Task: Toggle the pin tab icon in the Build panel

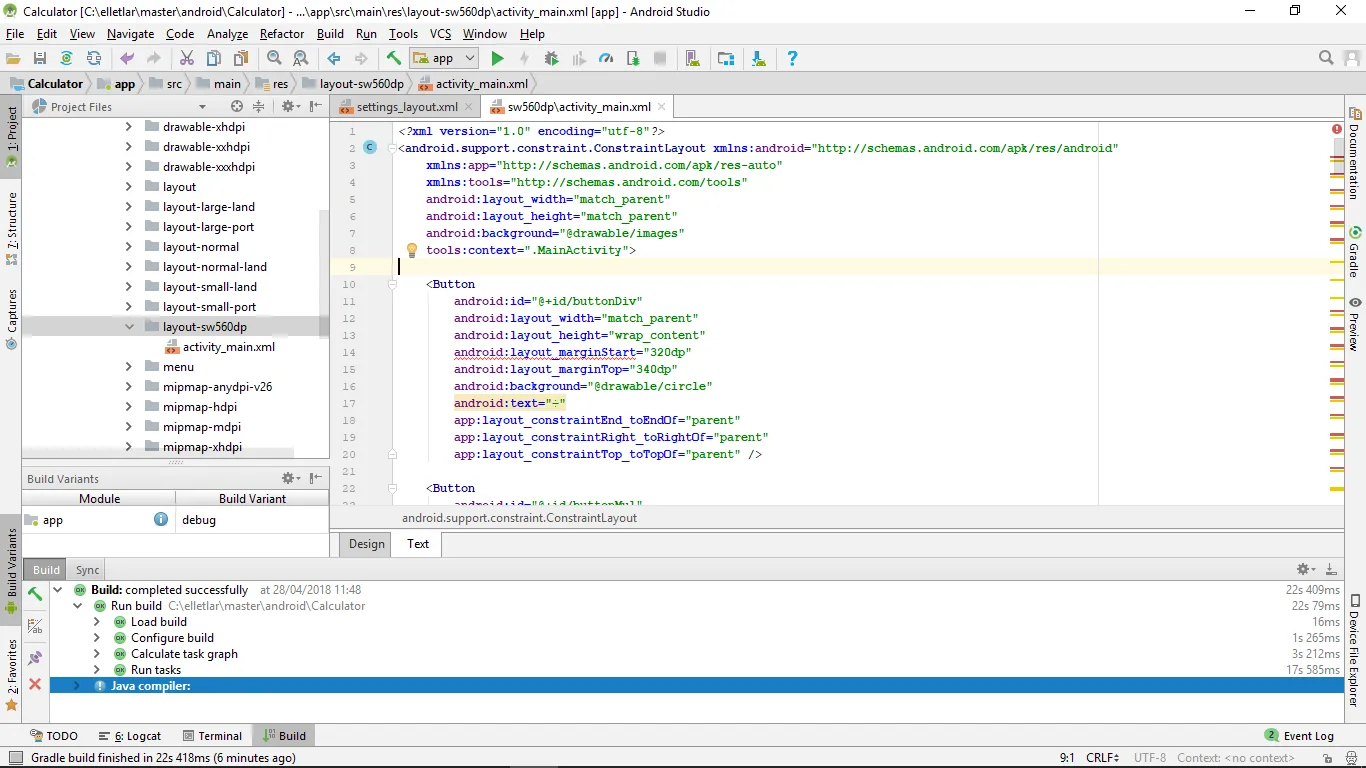Action: (35, 657)
